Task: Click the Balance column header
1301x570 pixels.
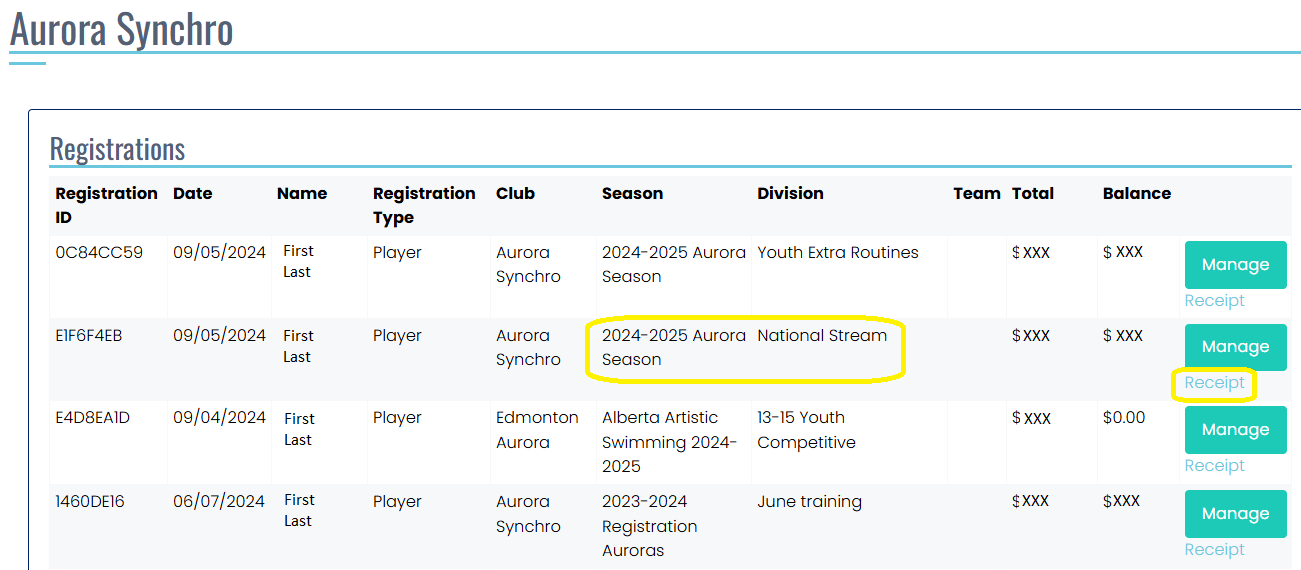Action: 1136,194
